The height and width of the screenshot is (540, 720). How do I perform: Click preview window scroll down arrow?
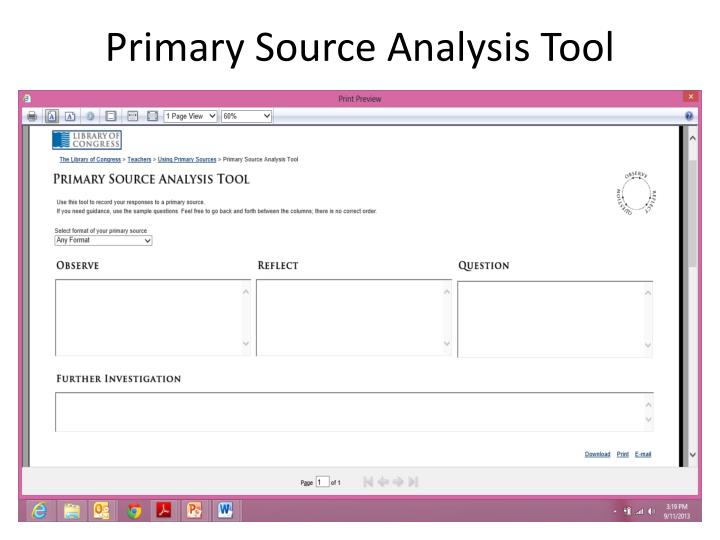[x=692, y=455]
